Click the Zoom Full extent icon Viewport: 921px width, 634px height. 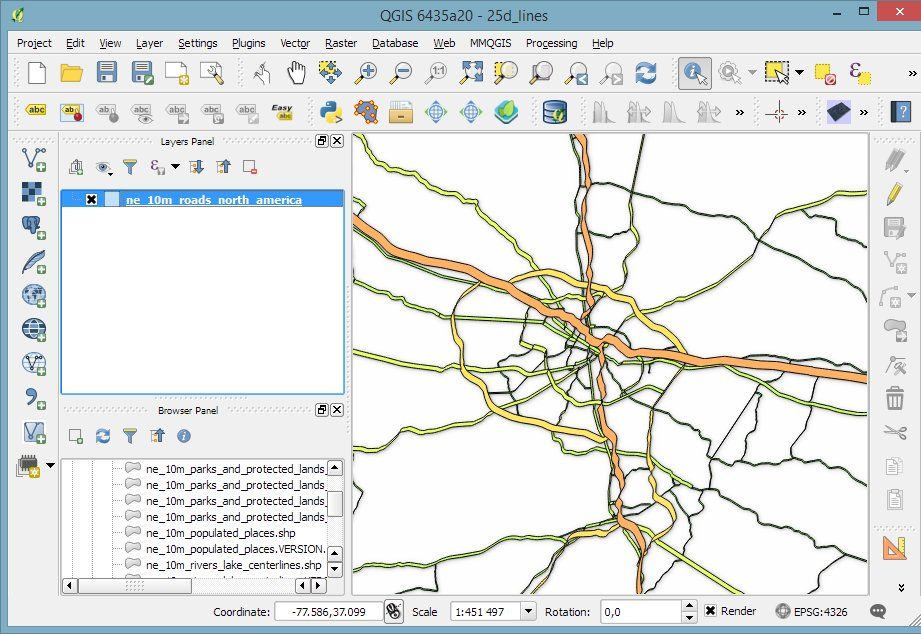471,73
